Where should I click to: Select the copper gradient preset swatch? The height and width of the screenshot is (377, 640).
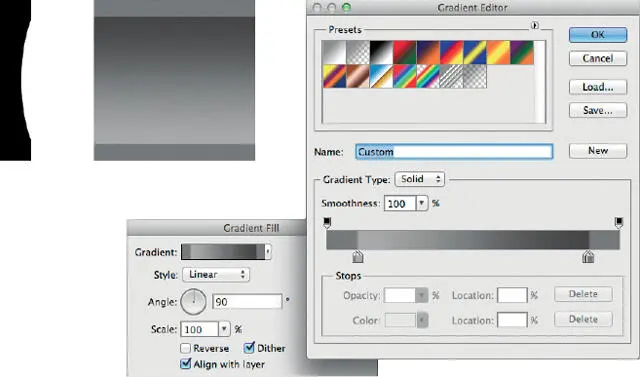pos(358,76)
